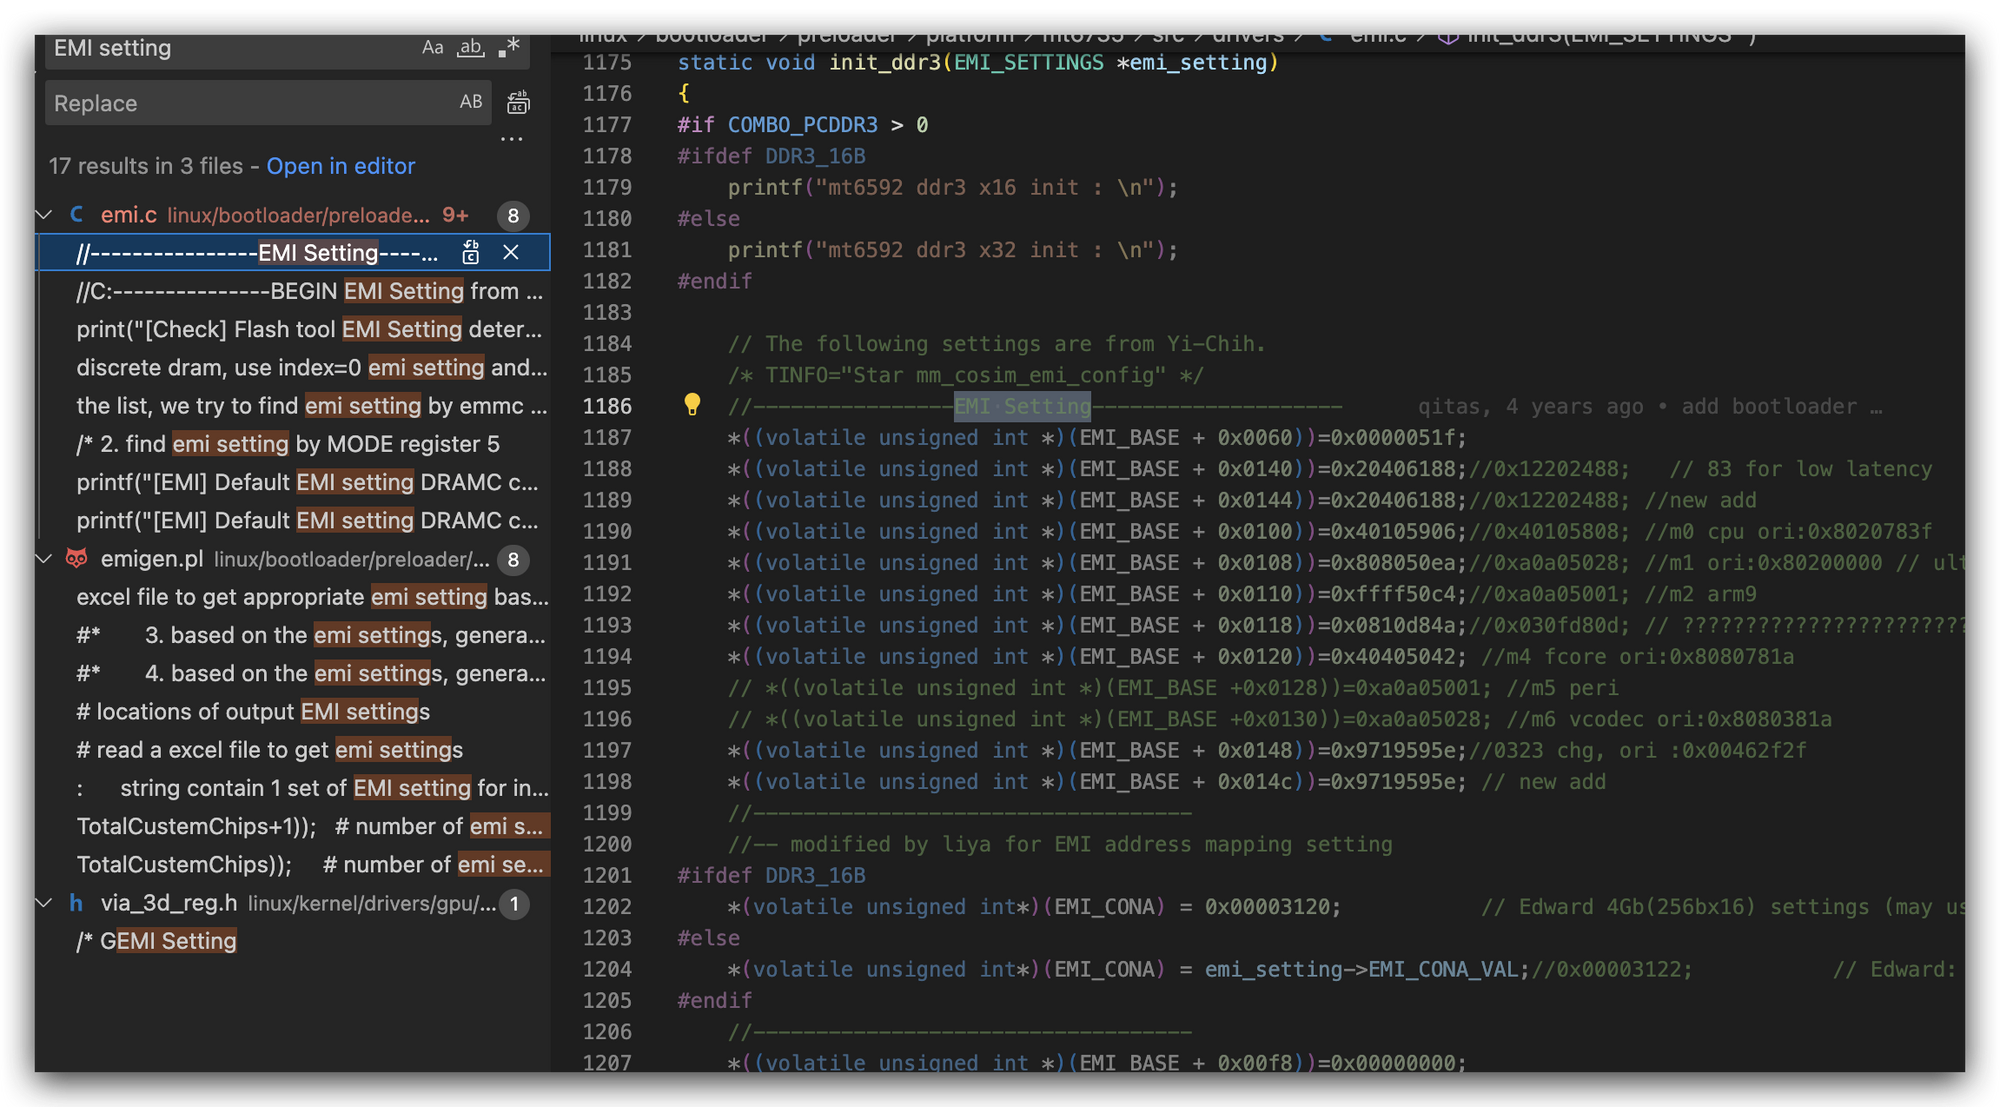Collapse via_3d_reg.h results group

[x=44, y=903]
